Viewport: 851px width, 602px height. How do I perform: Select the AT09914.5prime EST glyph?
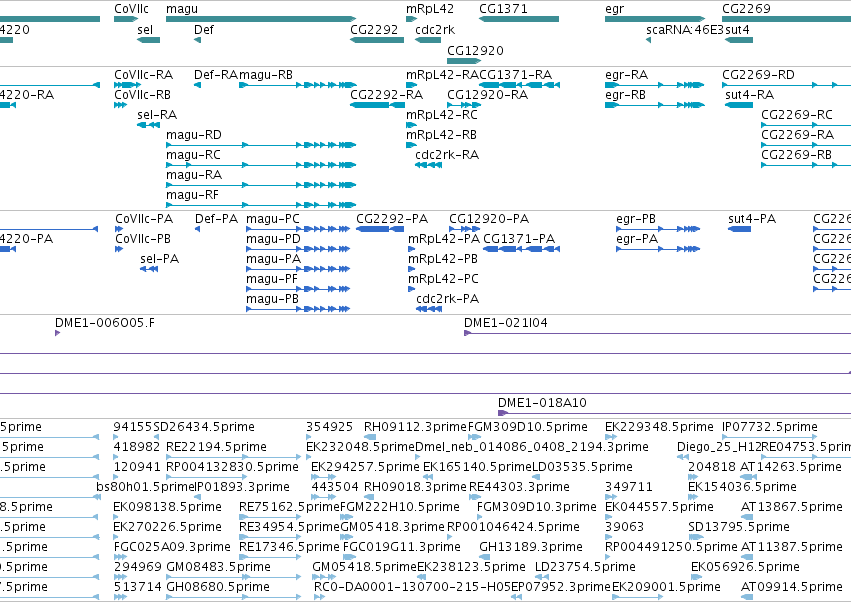pyautogui.click(x=747, y=597)
